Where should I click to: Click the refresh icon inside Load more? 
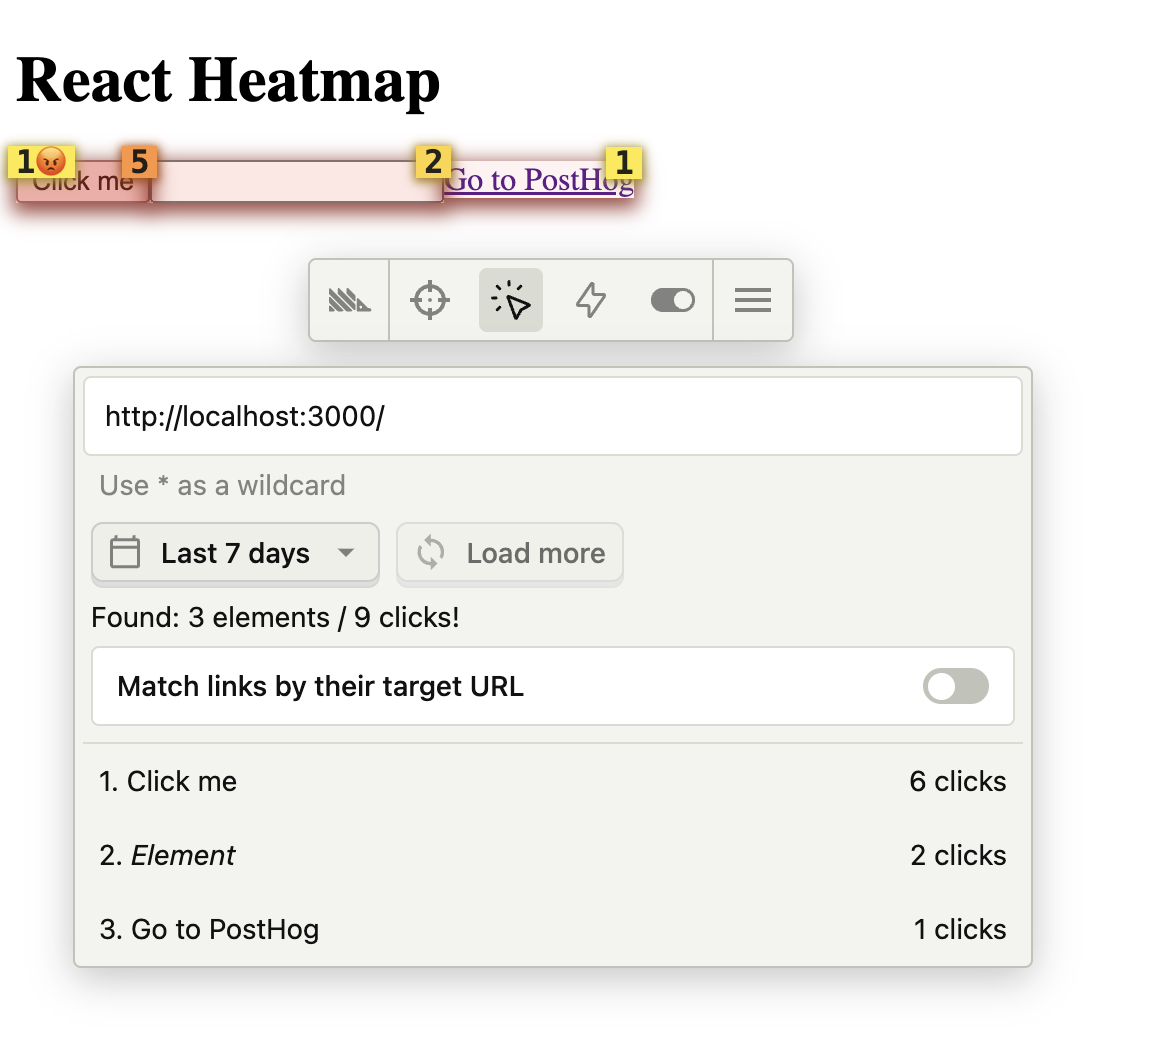[431, 552]
